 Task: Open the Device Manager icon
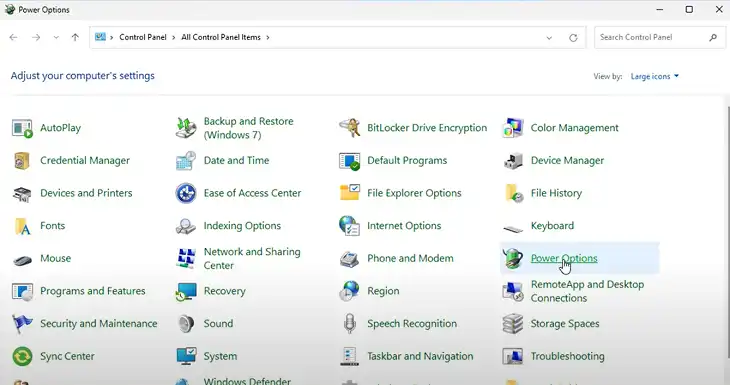tap(513, 161)
